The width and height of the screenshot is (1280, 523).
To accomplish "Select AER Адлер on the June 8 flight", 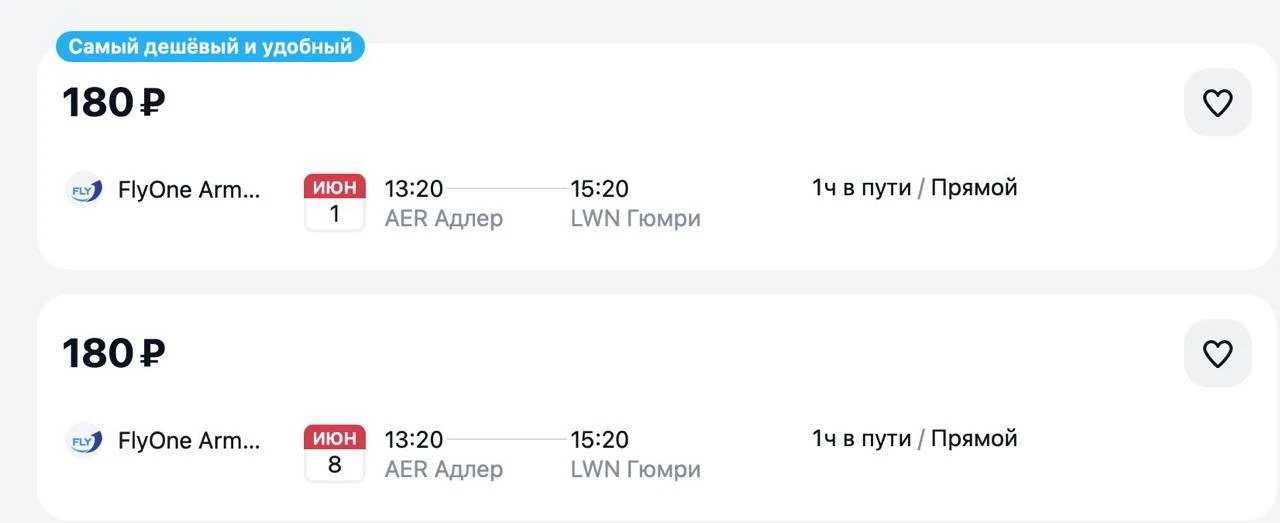I will 443,469.
